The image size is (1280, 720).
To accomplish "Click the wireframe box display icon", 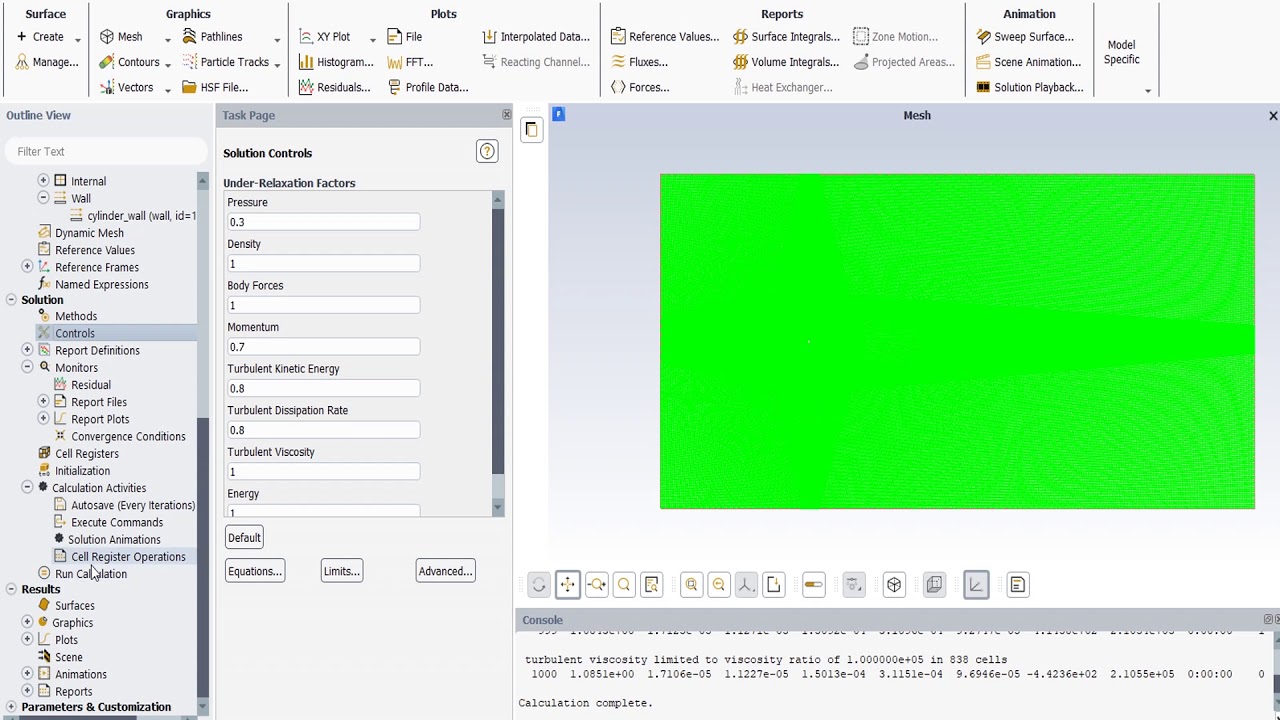I will pyautogui.click(x=894, y=585).
